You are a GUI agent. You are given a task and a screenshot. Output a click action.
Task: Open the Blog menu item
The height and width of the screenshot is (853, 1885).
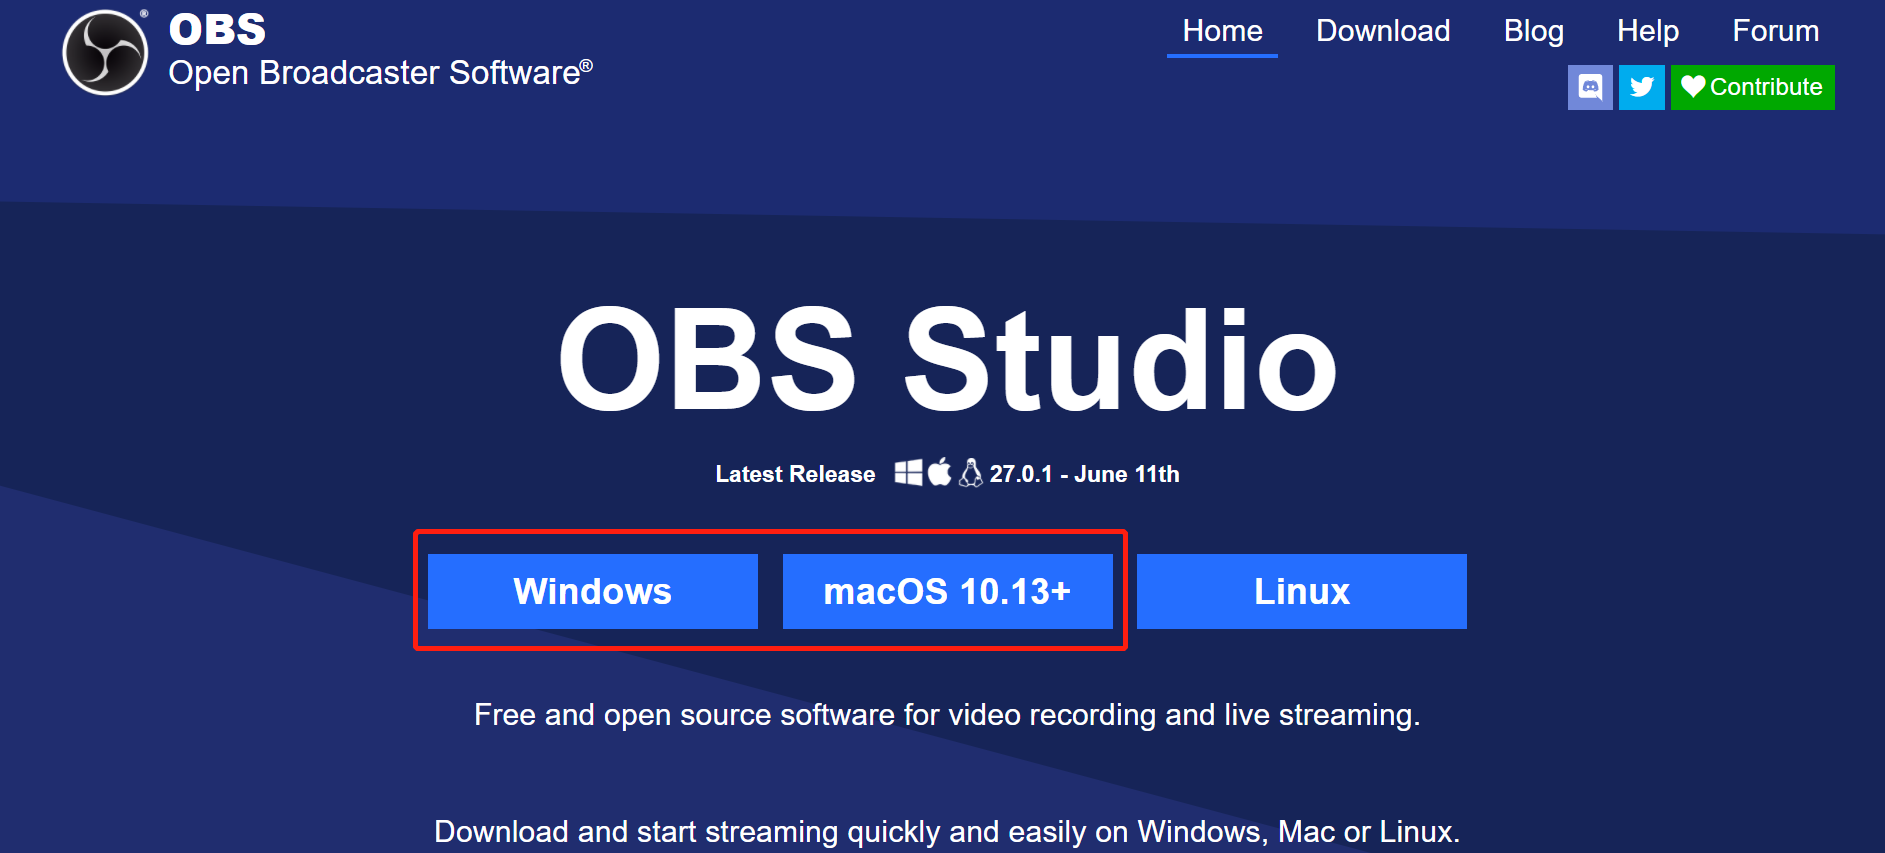1533,31
